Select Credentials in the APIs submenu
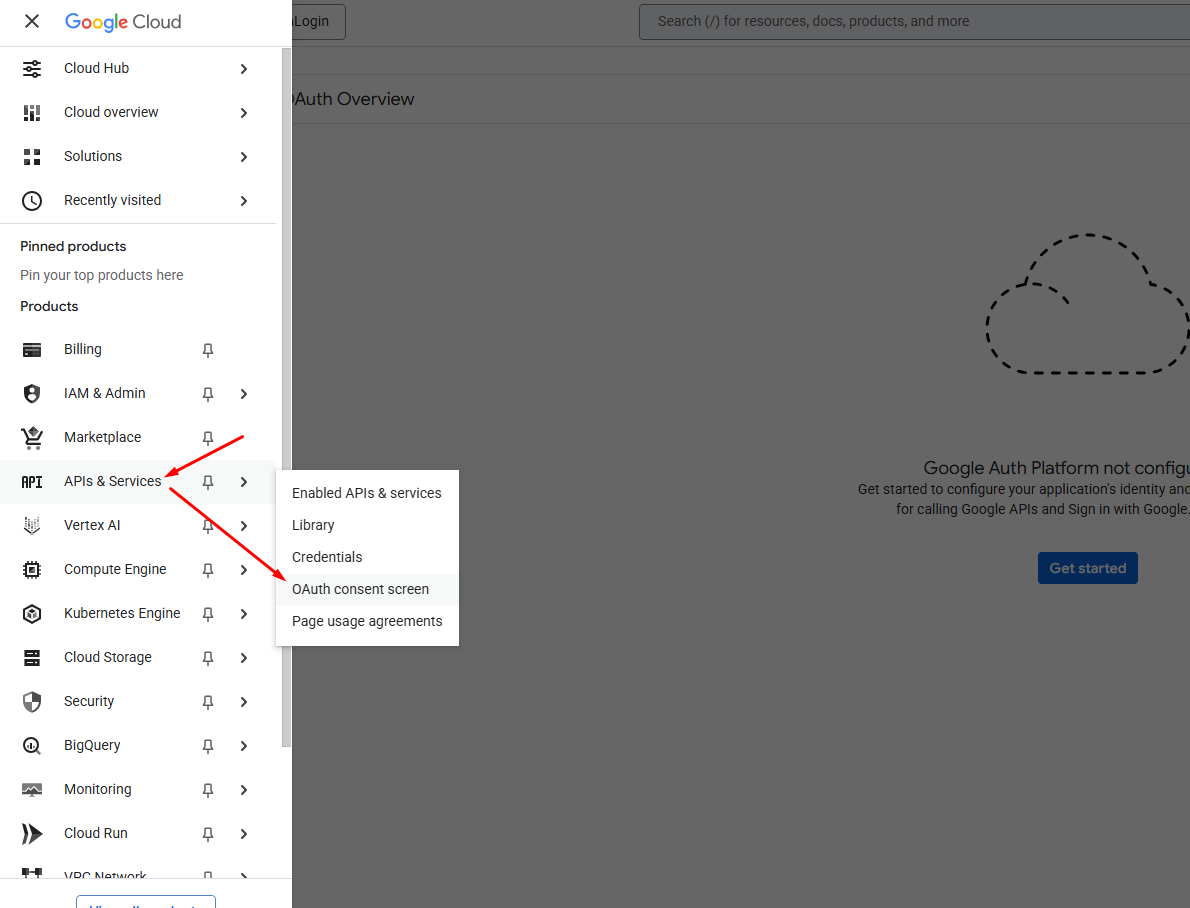This screenshot has height=908, width=1190. tap(367, 557)
